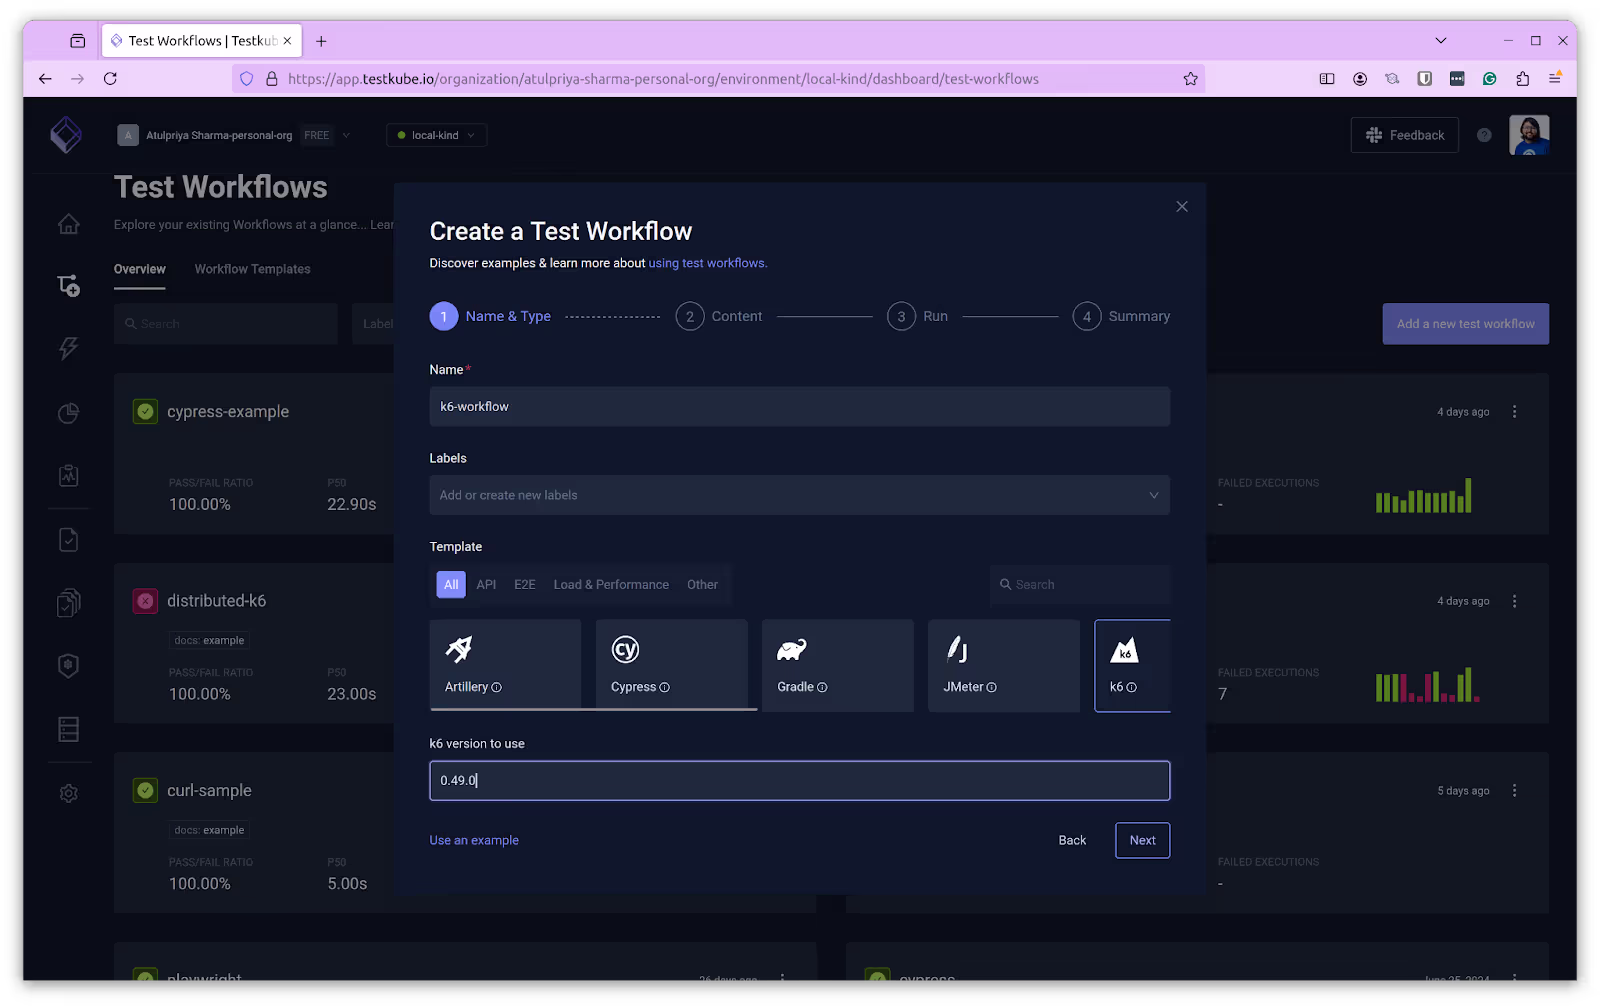Image resolution: width=1600 pixels, height=1006 pixels.
Task: Go to the Name & Type step
Action: click(490, 316)
